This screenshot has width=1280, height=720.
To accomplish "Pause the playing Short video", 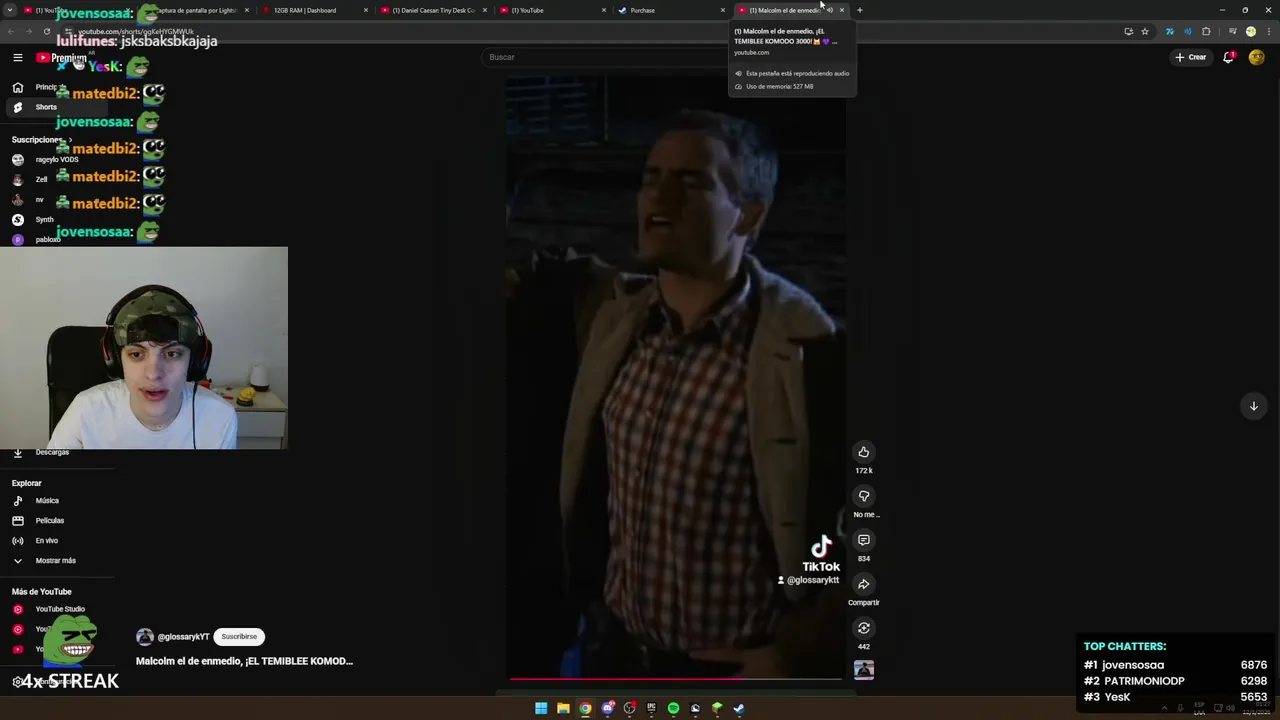I will click(676, 380).
